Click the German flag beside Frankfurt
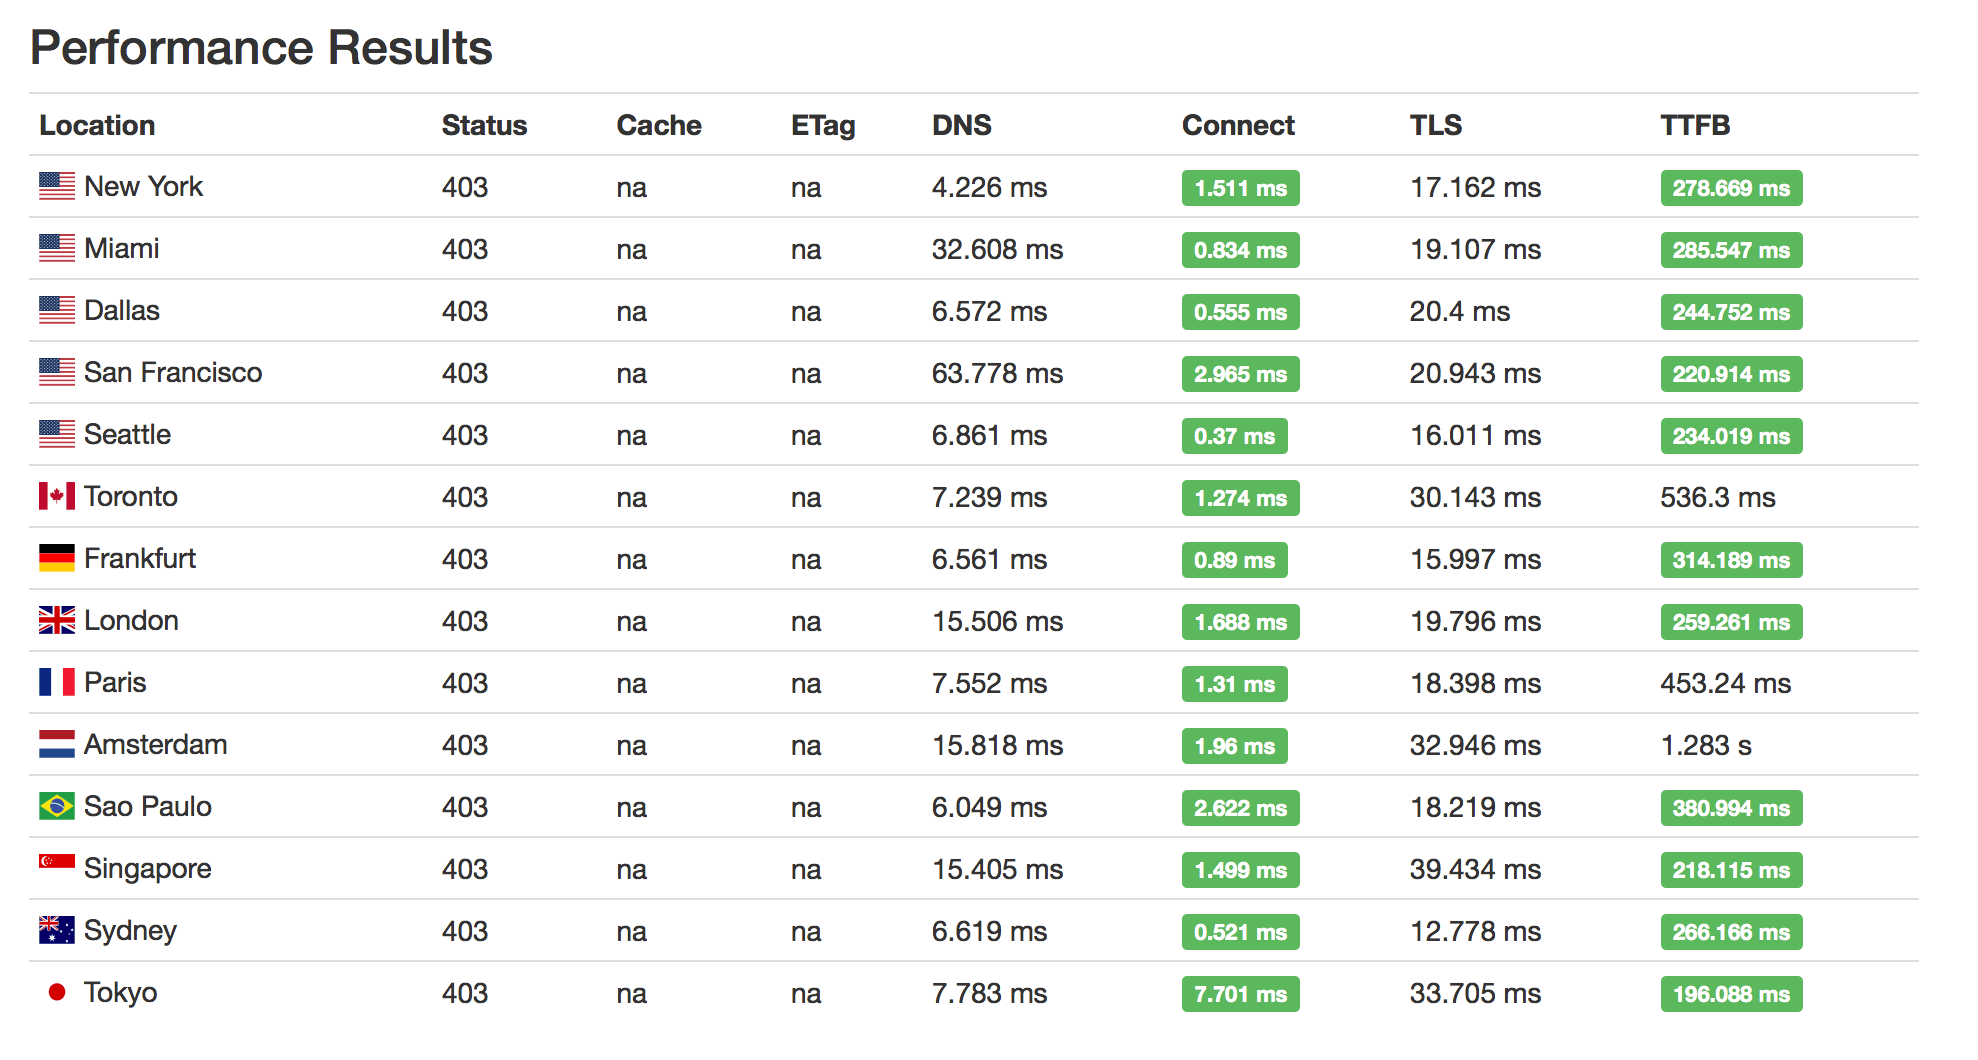 pos(57,558)
